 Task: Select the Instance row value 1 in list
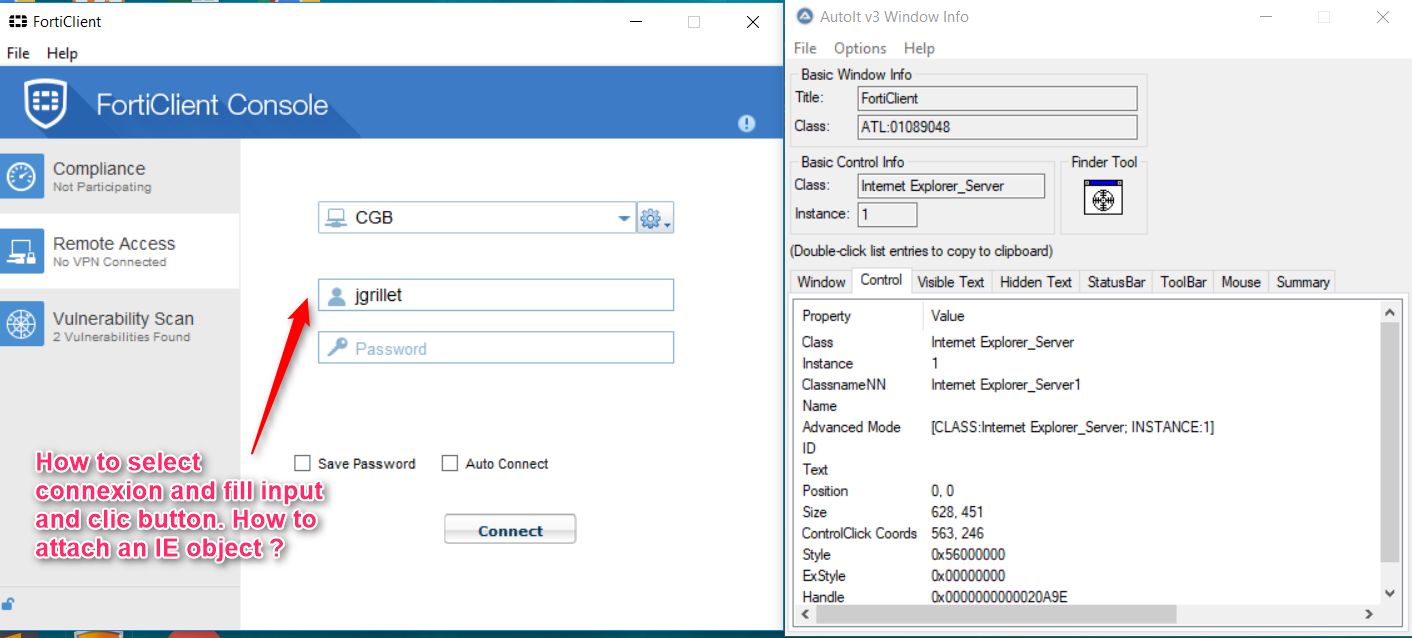pyautogui.click(x=935, y=363)
